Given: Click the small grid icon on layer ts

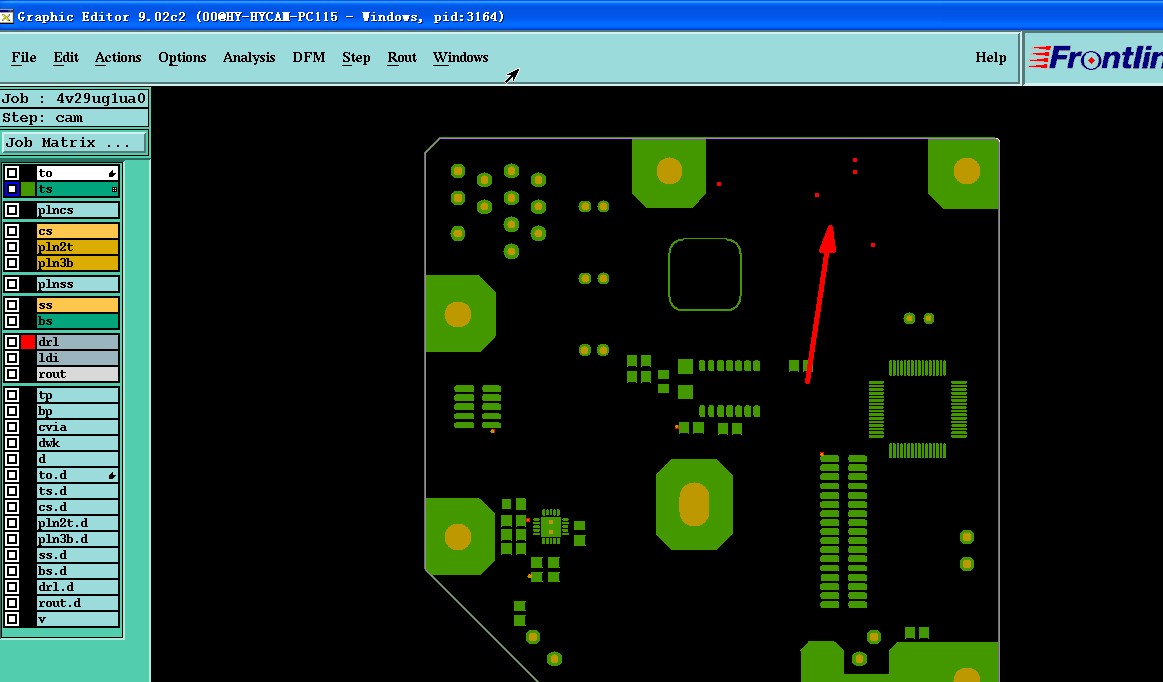Looking at the screenshot, I should pyautogui.click(x=113, y=190).
